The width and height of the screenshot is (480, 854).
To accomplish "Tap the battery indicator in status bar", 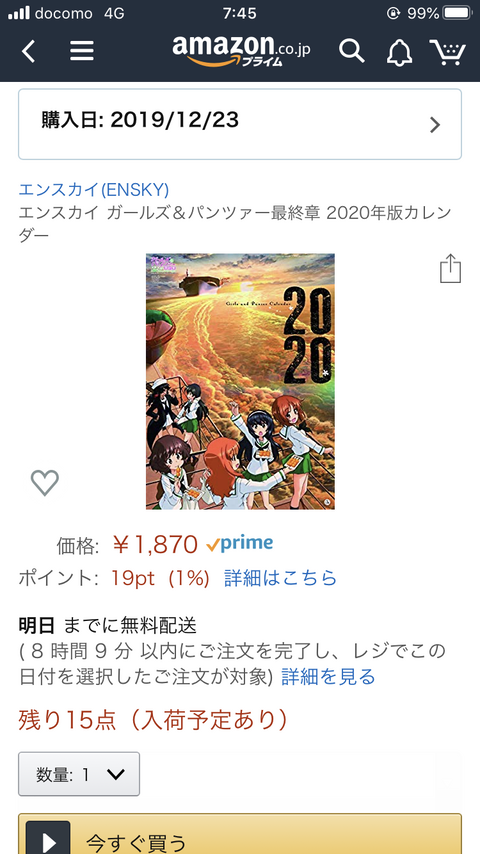I will pyautogui.click(x=459, y=13).
